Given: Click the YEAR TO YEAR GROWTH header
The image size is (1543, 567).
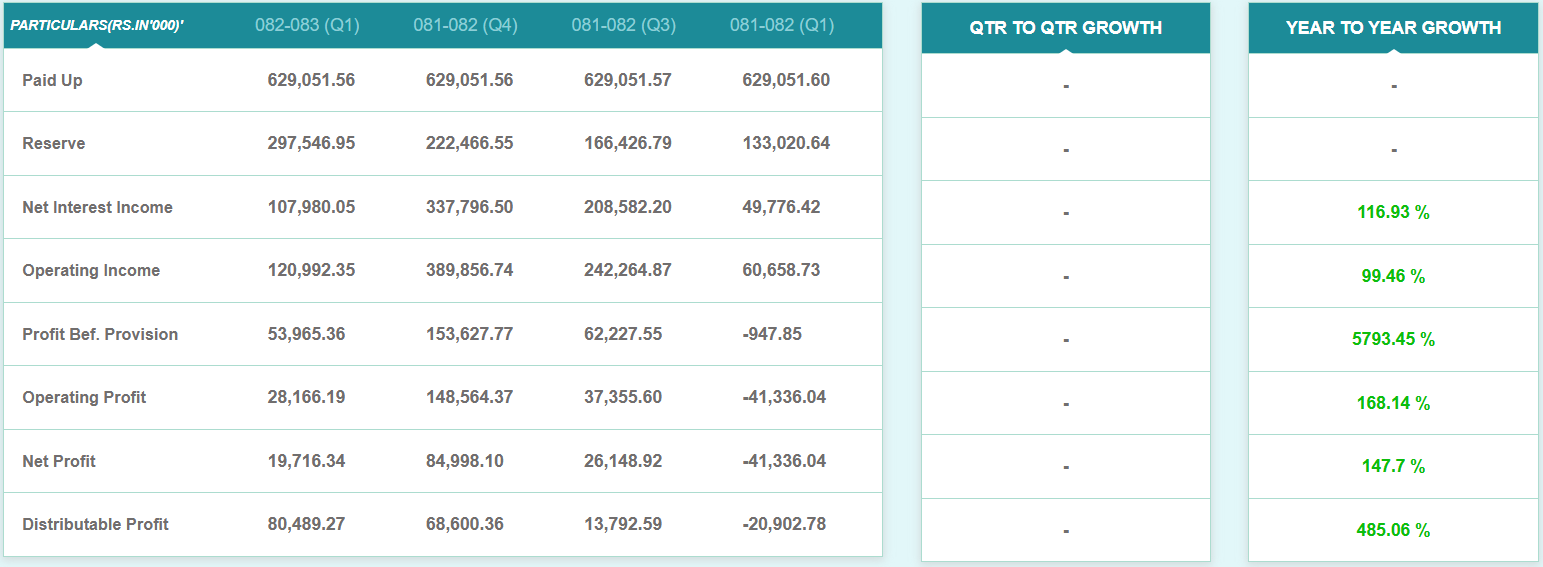Looking at the screenshot, I should tap(1393, 28).
